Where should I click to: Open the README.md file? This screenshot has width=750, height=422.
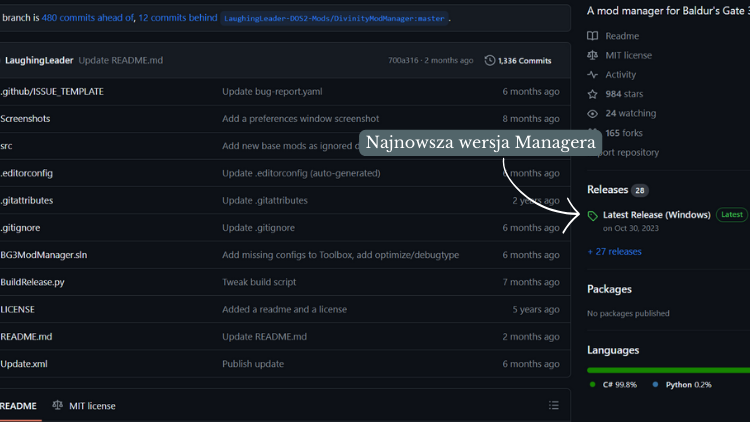tap(26, 337)
